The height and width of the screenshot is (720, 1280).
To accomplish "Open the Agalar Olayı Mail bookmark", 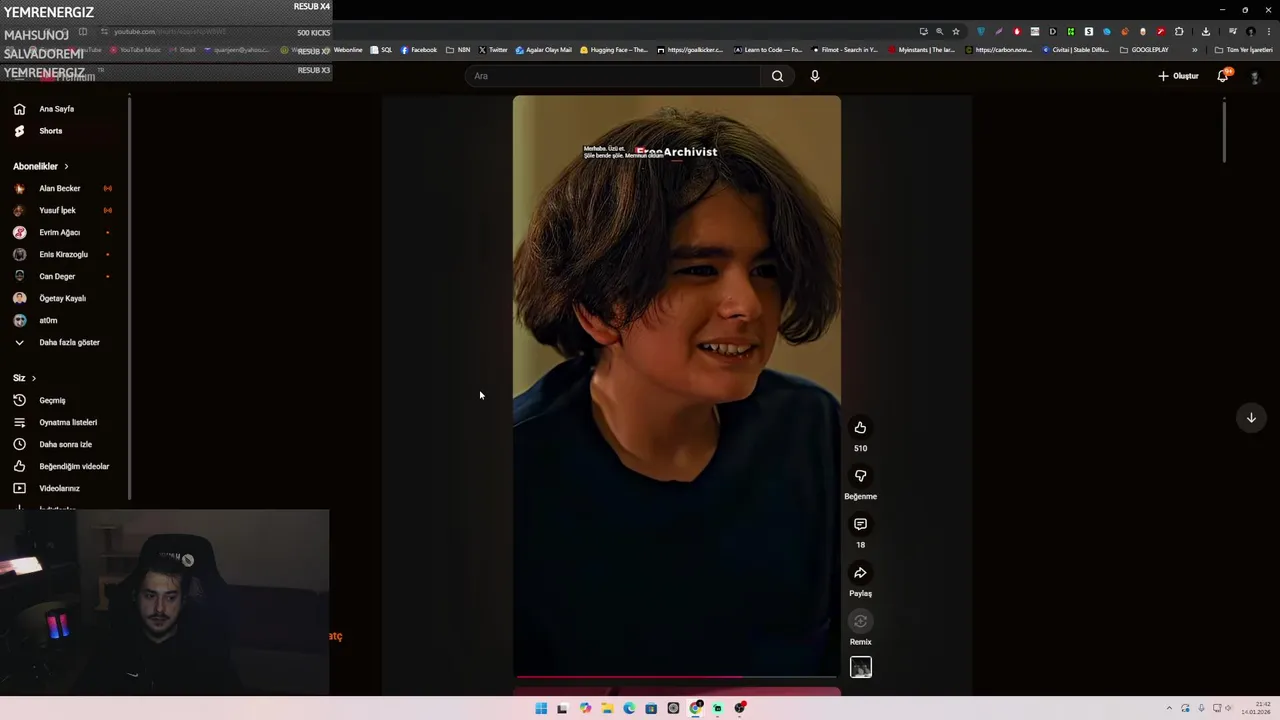I will click(544, 50).
